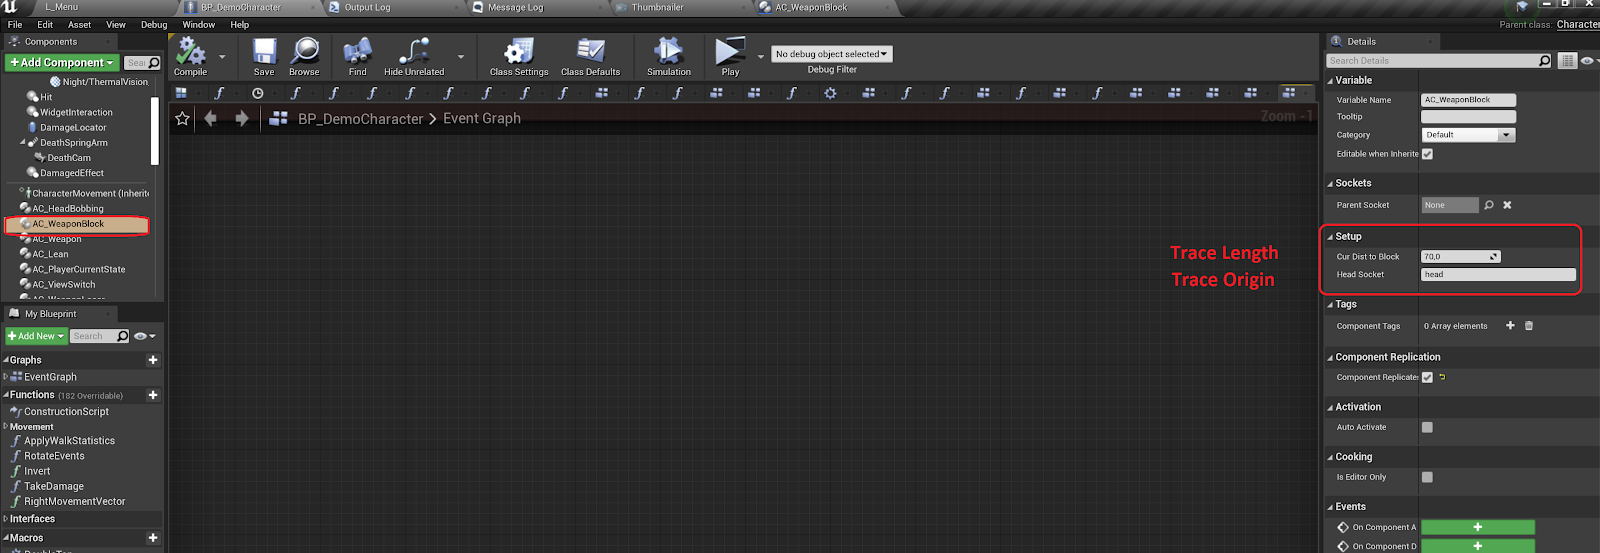
Task: Open debug object selector dropdown
Action: (832, 54)
